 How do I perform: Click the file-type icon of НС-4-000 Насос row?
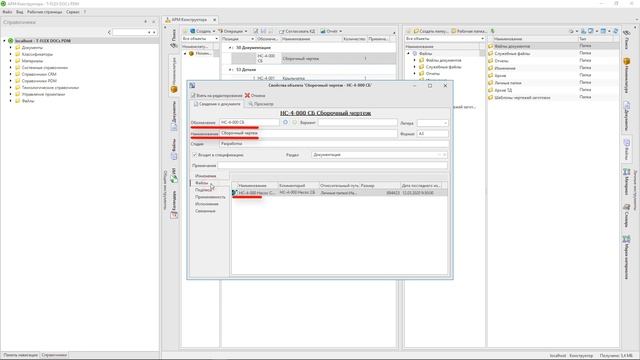tap(234, 193)
